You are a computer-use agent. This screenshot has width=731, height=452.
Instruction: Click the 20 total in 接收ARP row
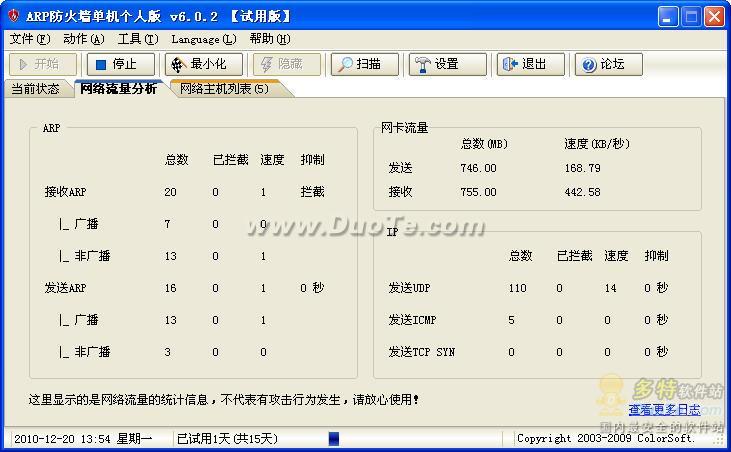pos(171,192)
